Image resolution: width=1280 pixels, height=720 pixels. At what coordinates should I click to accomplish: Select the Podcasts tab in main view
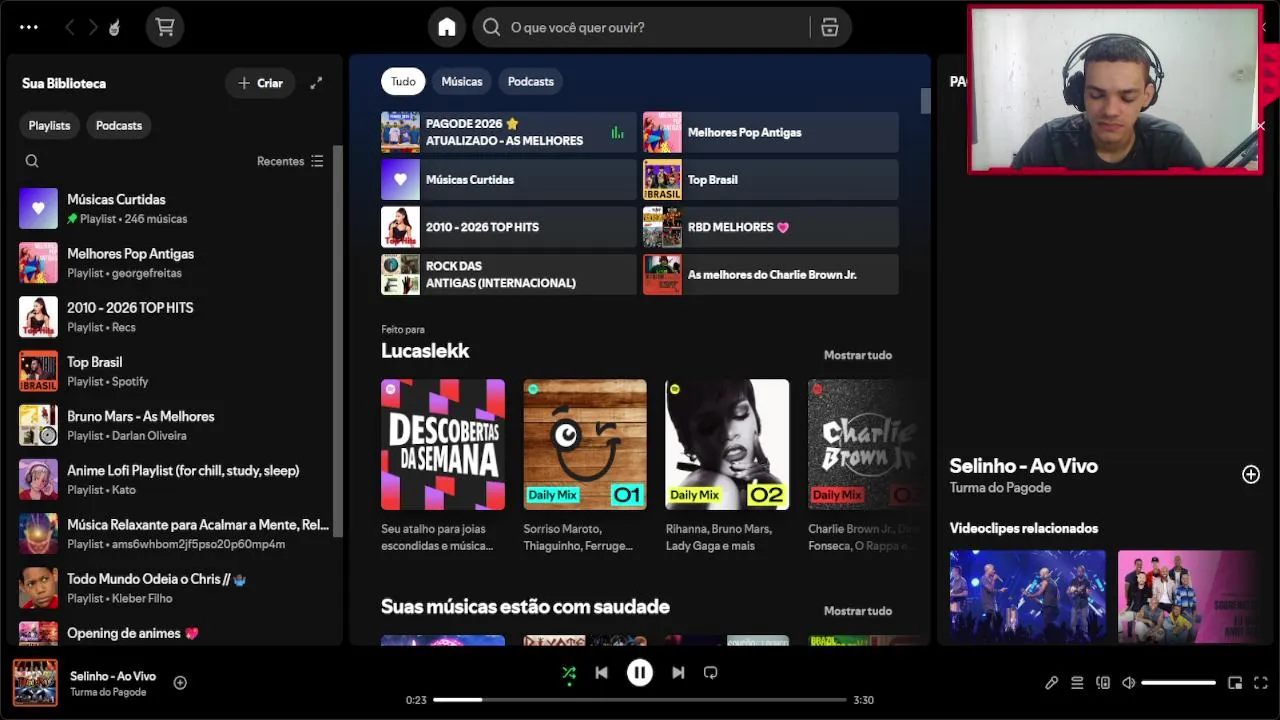pos(531,81)
